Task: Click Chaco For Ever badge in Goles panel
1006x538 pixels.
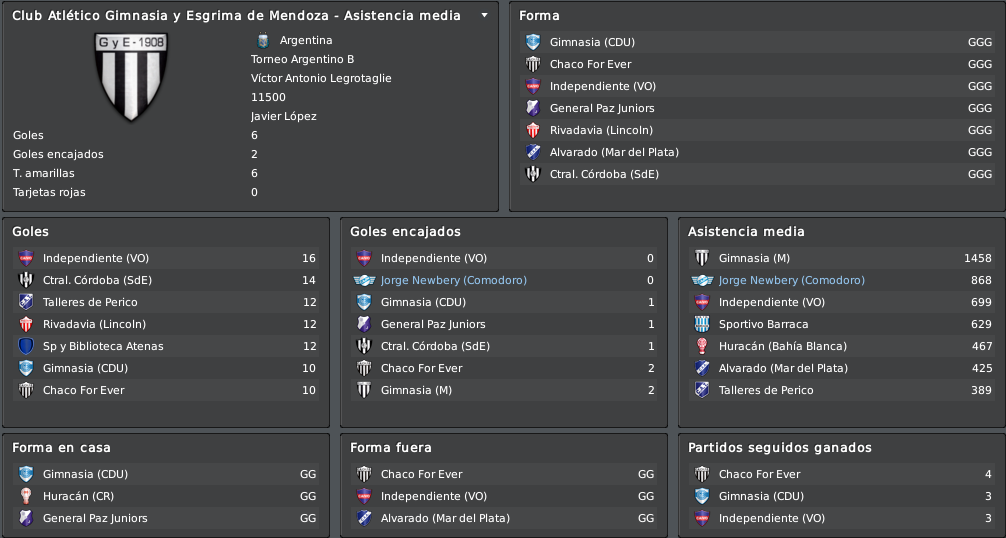Action: click(26, 390)
